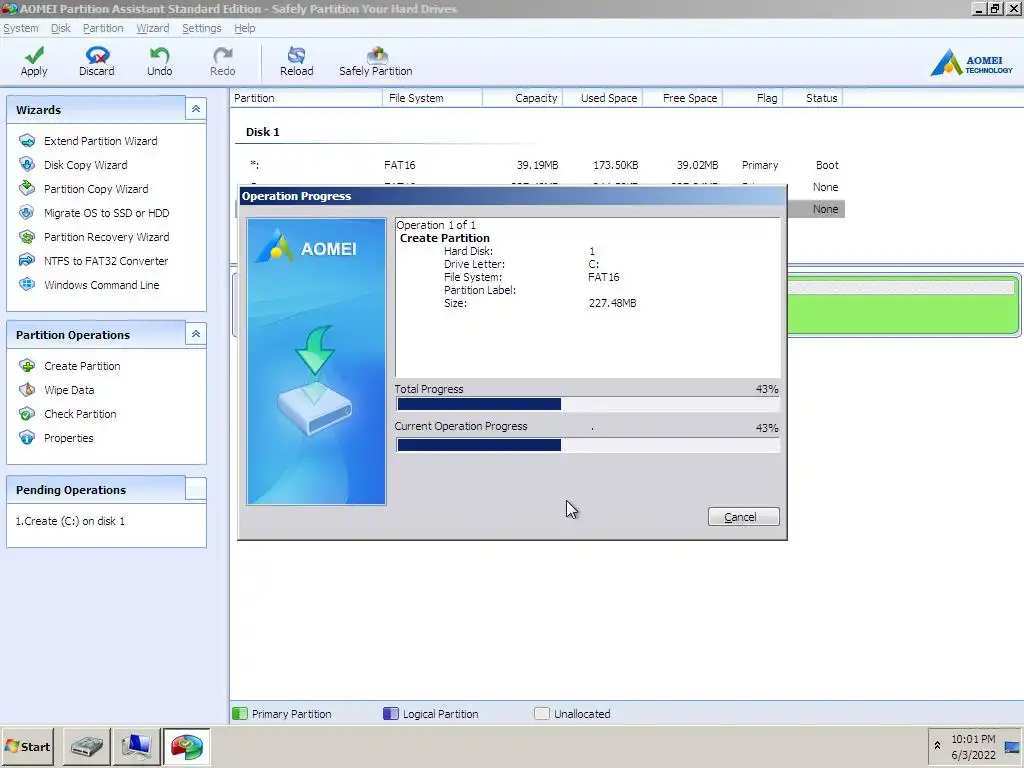Collapse the Wizards panel

pos(196,109)
